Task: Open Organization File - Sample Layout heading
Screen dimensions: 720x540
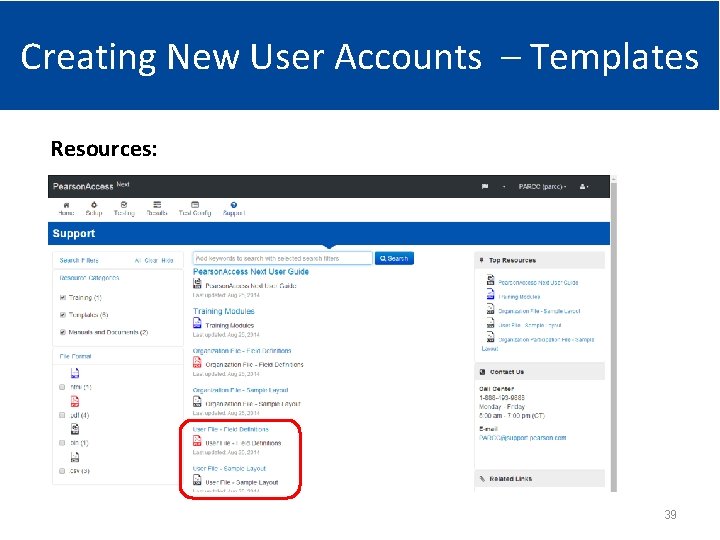Action: 241,390
